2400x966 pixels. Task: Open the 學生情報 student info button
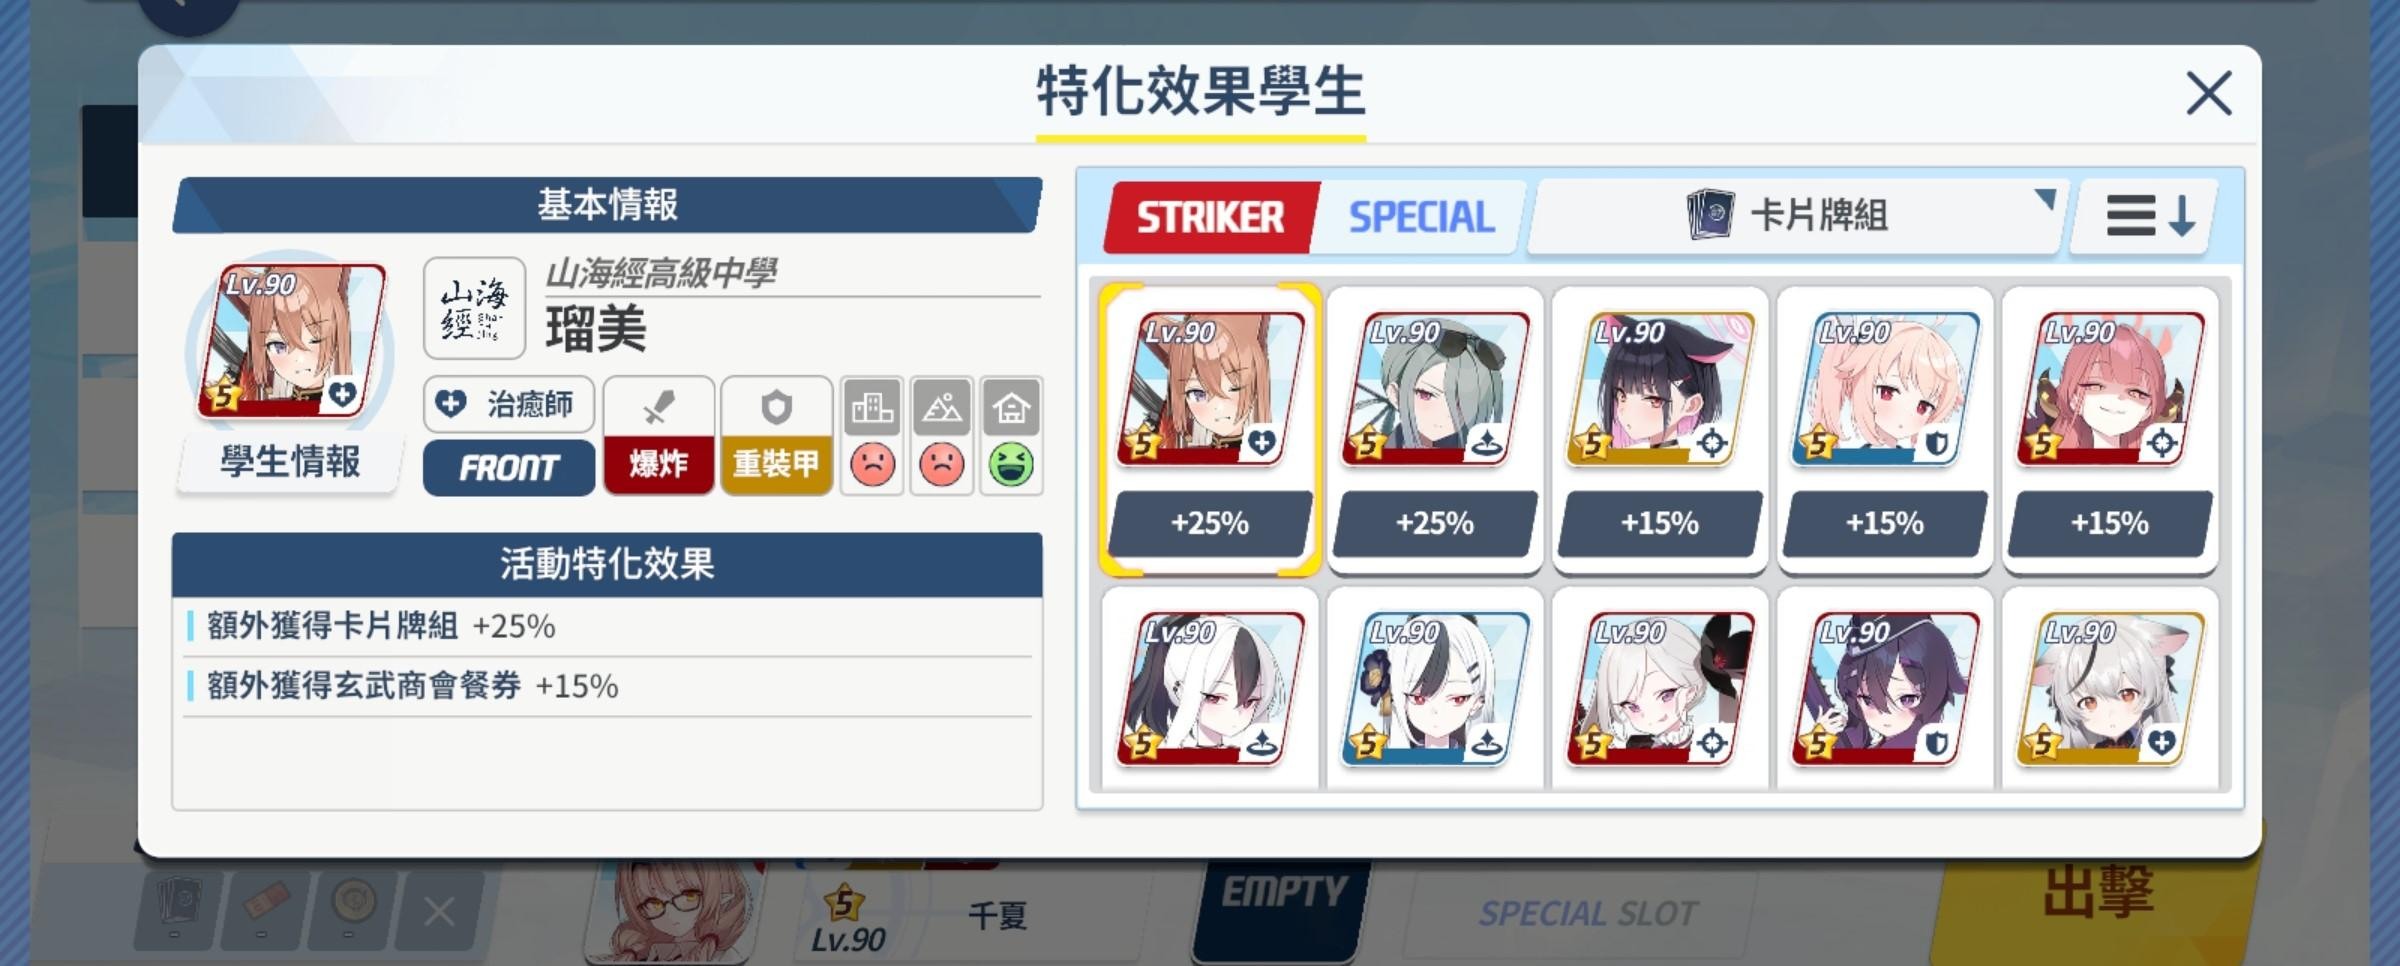pos(290,462)
